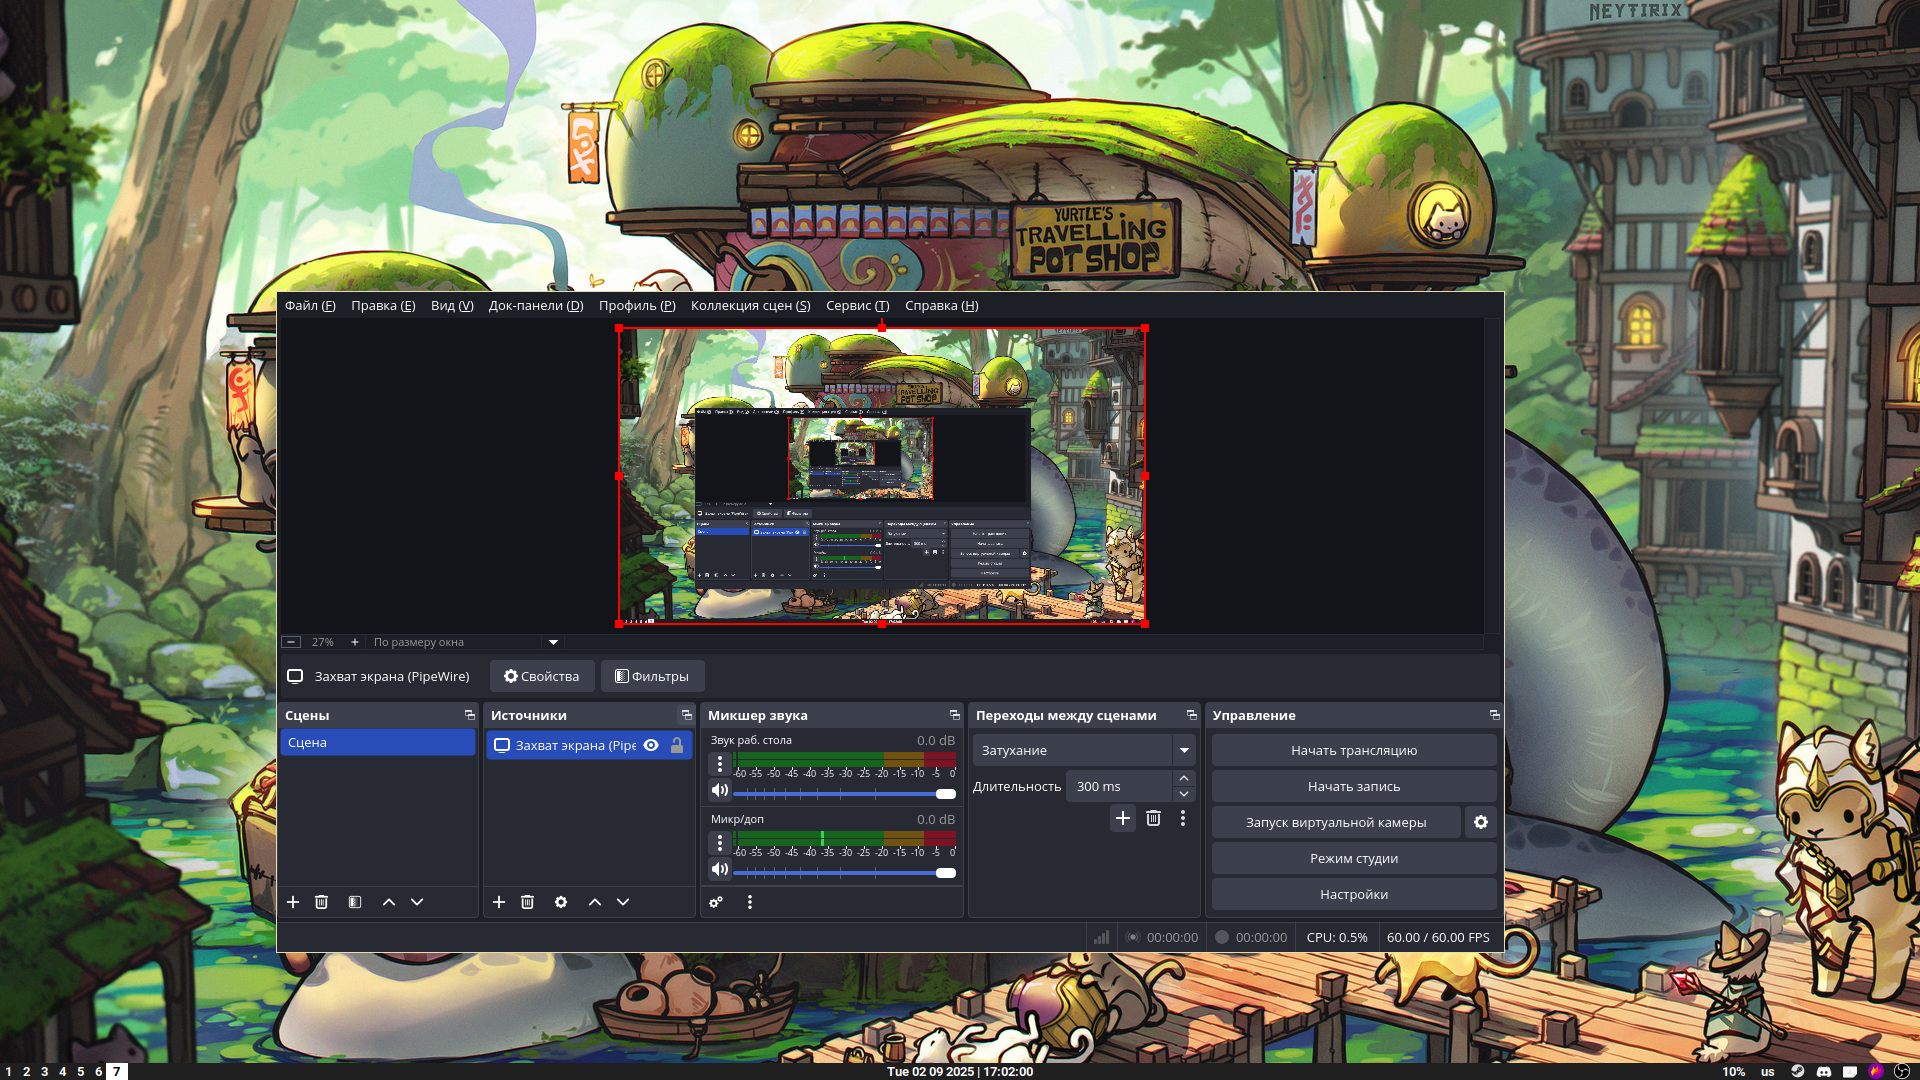The width and height of the screenshot is (1920, 1080).
Task: Open the Файл menu
Action: click(x=309, y=306)
